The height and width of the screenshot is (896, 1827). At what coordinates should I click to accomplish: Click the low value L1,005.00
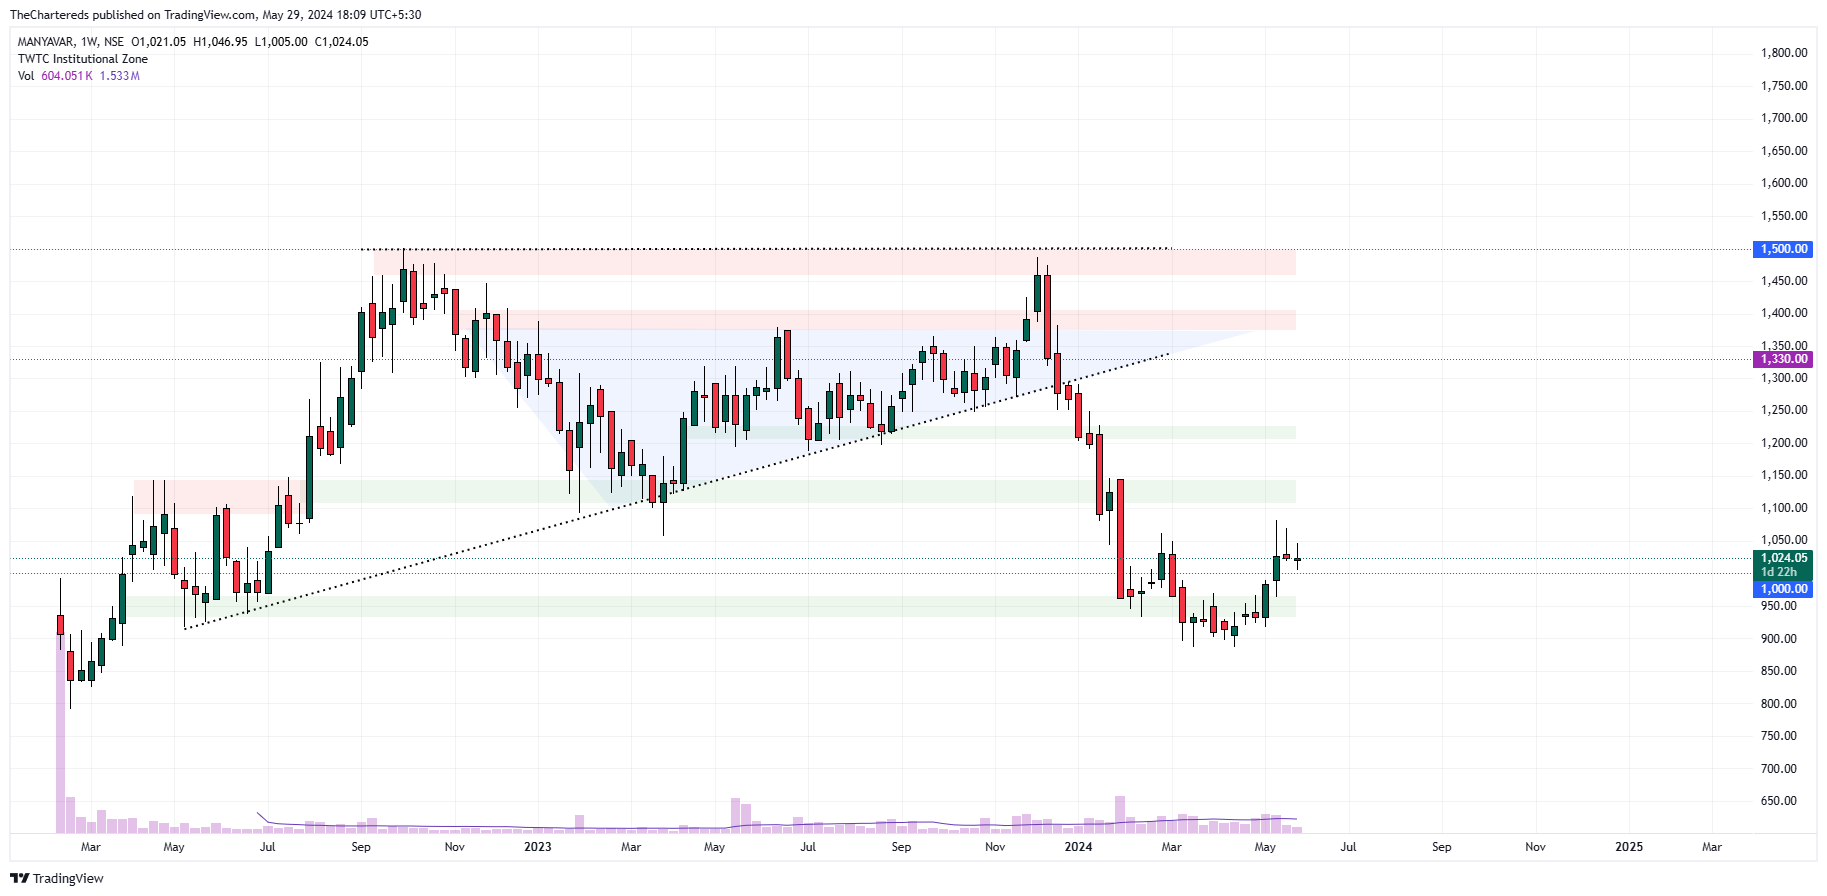[x=281, y=42]
